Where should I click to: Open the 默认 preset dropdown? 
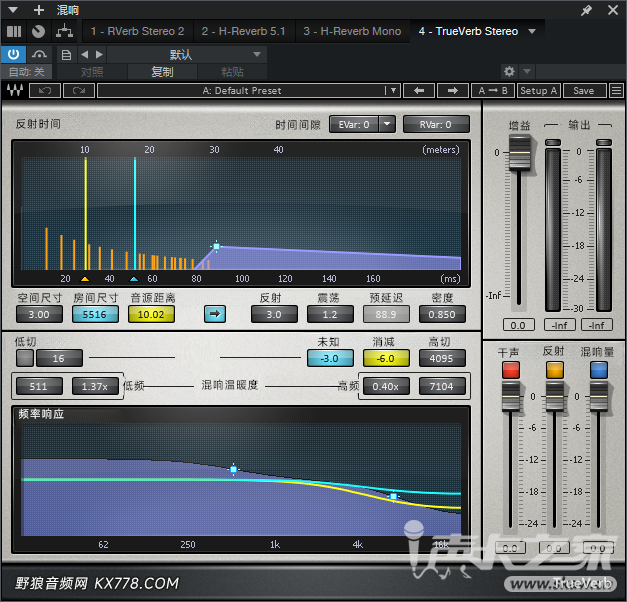tap(187, 54)
